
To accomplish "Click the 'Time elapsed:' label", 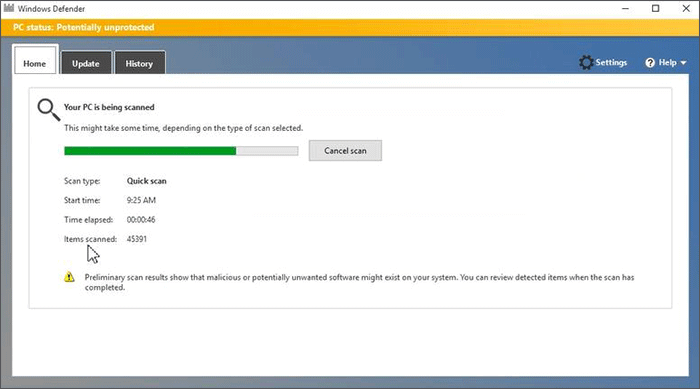I will pyautogui.click(x=88, y=219).
